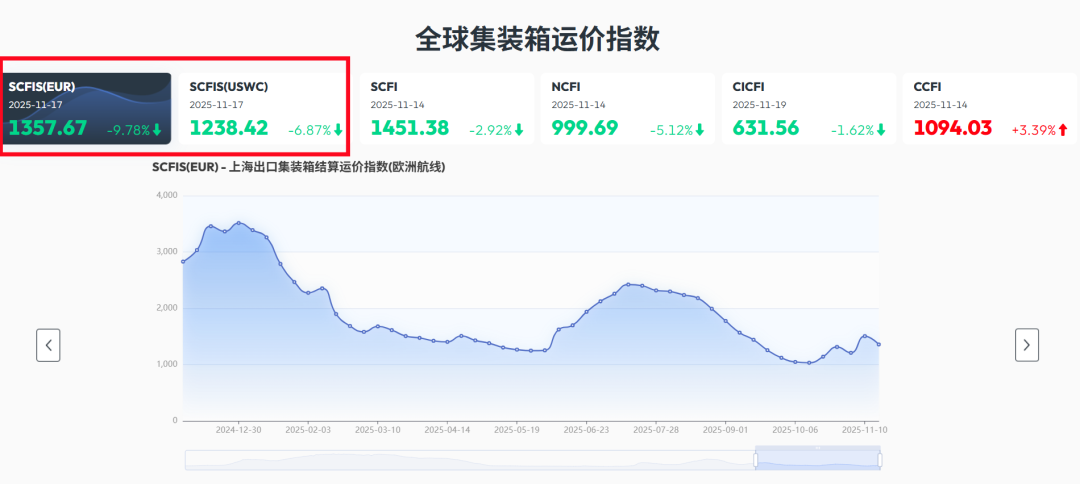Click the last data point on the chart
The width and height of the screenshot is (1080, 484).
click(878, 344)
